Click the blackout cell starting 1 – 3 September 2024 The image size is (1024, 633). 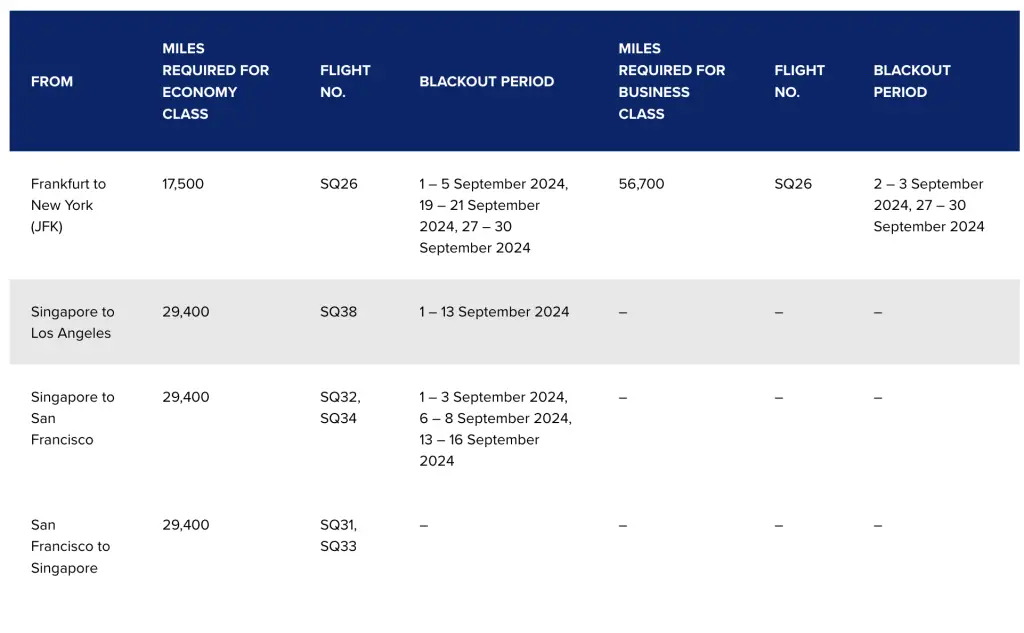click(495, 429)
